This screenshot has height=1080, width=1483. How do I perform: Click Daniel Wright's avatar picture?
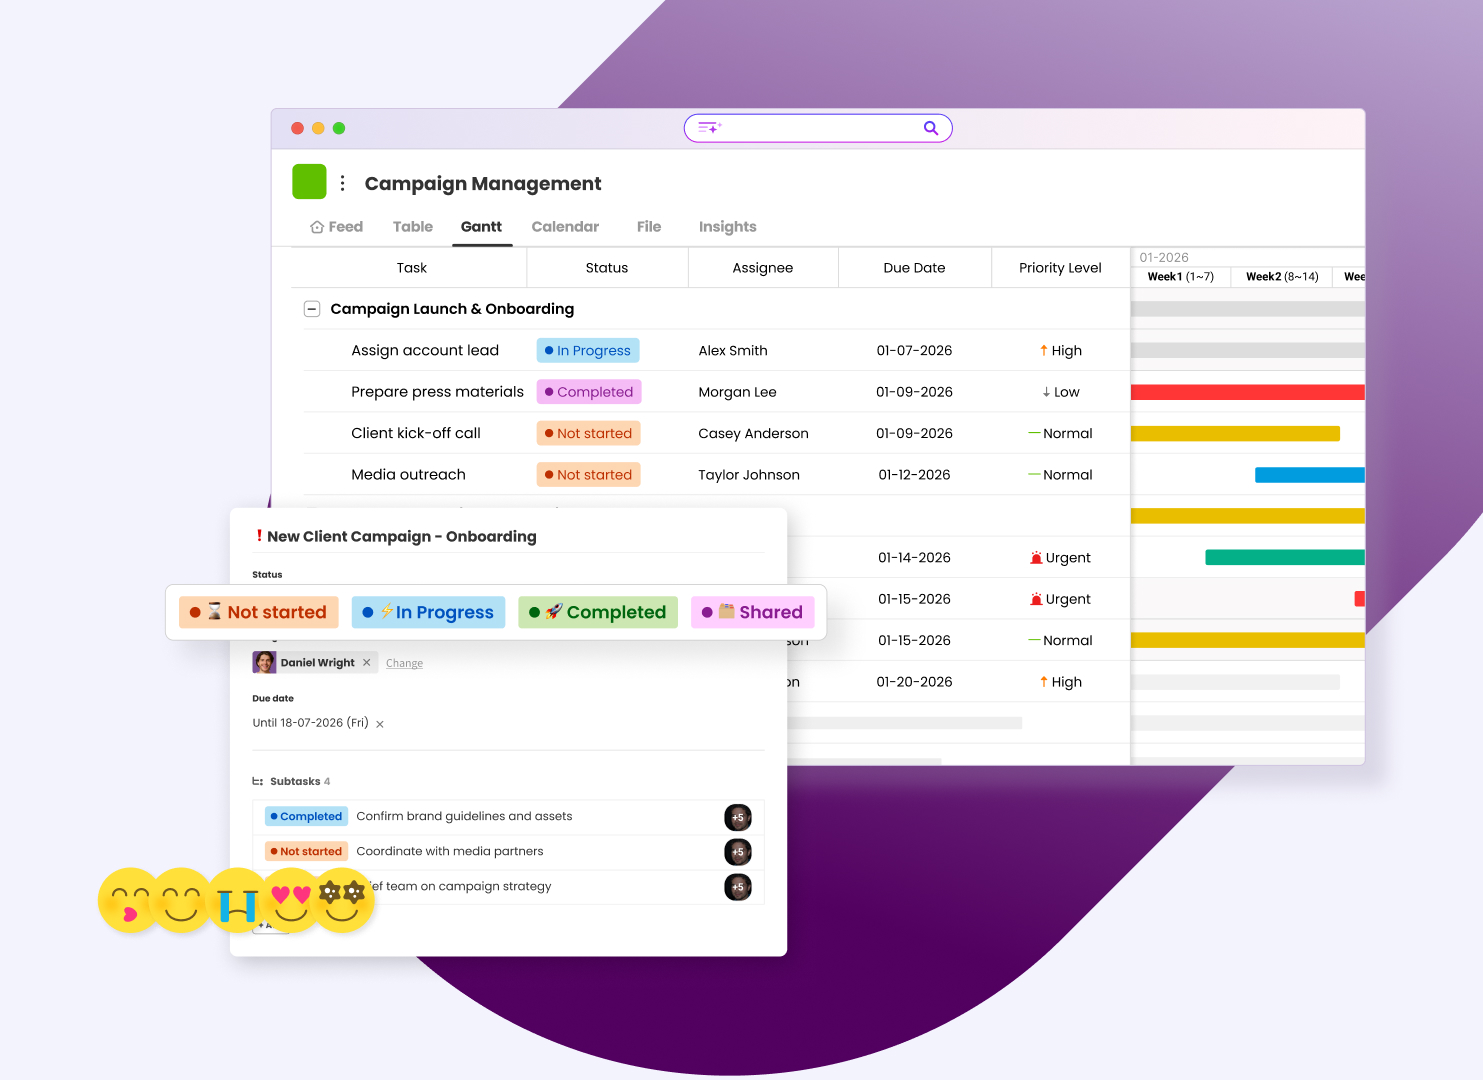pos(265,661)
